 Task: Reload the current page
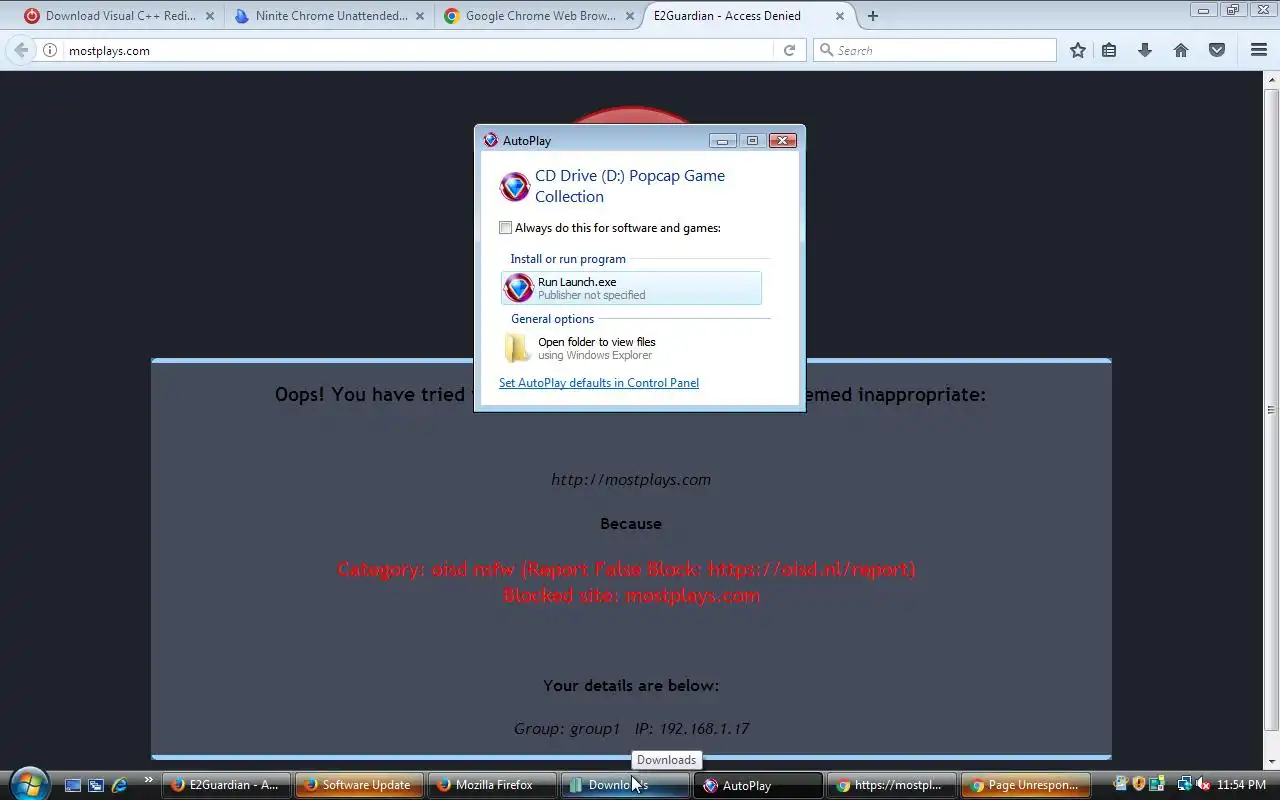point(789,50)
